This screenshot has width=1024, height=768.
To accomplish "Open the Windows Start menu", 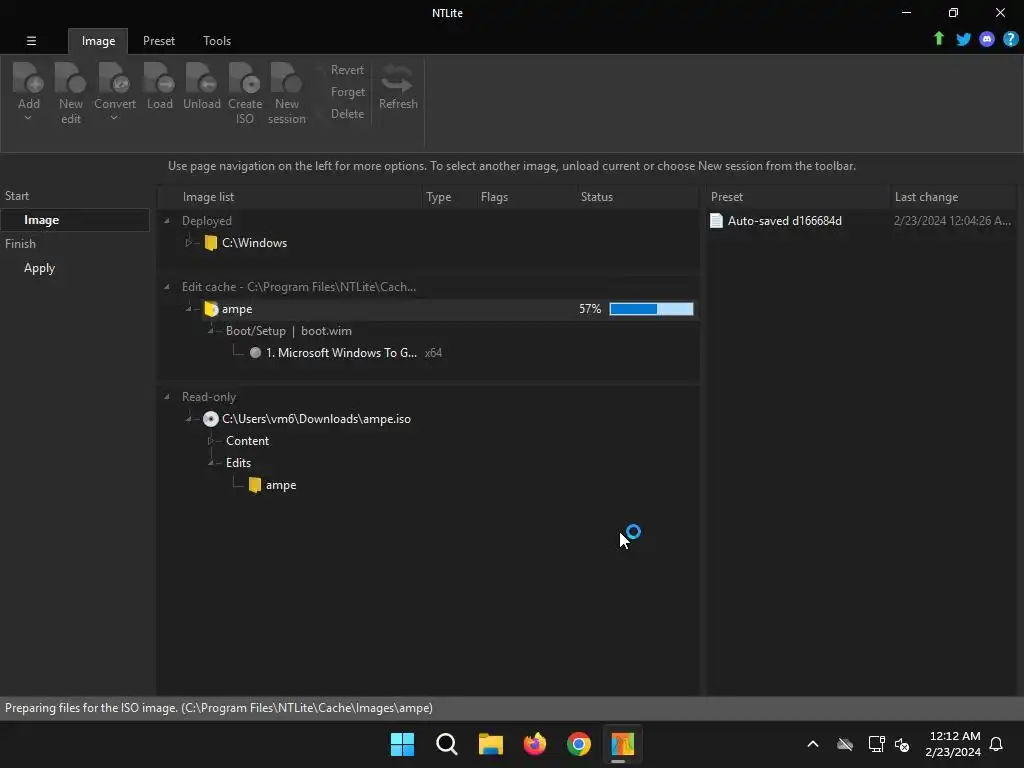I will pos(402,744).
